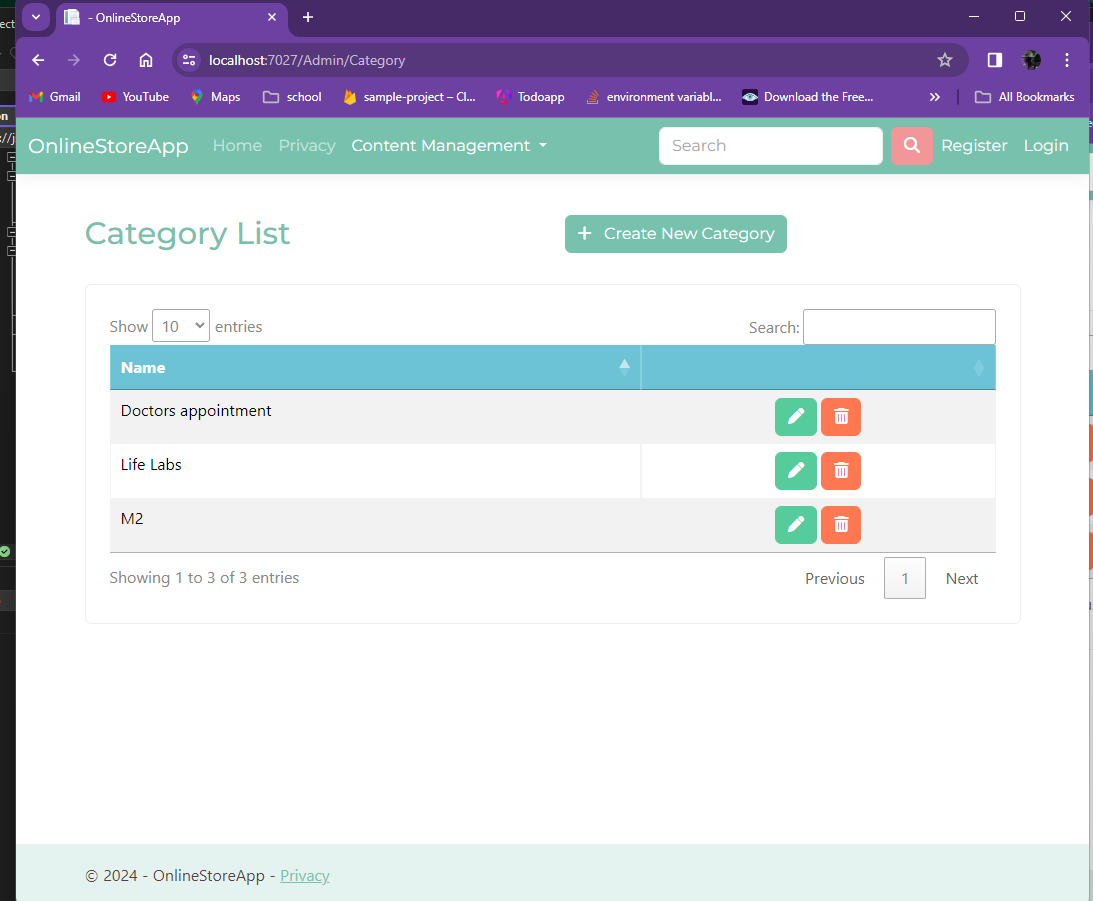The image size is (1093, 901).
Task: Remove the M2 category with trash icon
Action: (x=841, y=525)
